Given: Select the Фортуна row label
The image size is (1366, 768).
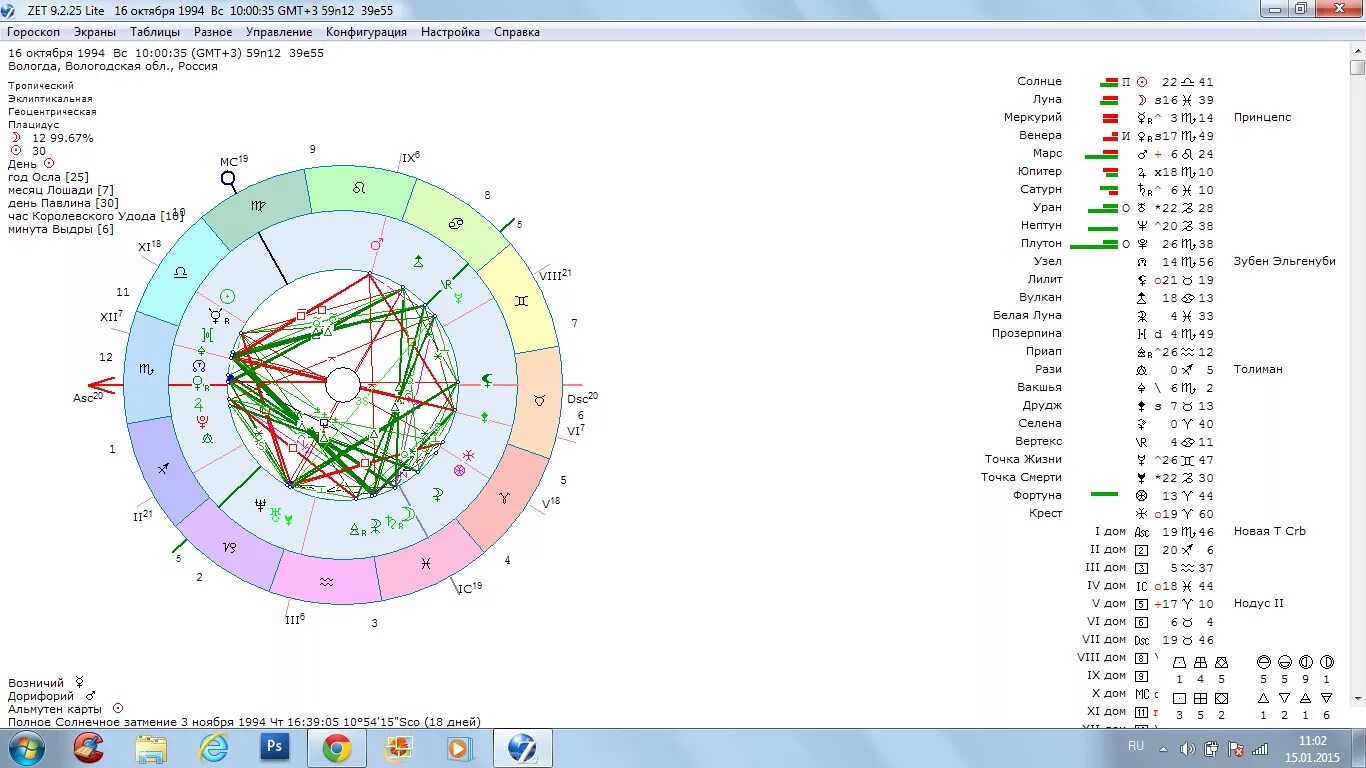Looking at the screenshot, I should [1037, 495].
